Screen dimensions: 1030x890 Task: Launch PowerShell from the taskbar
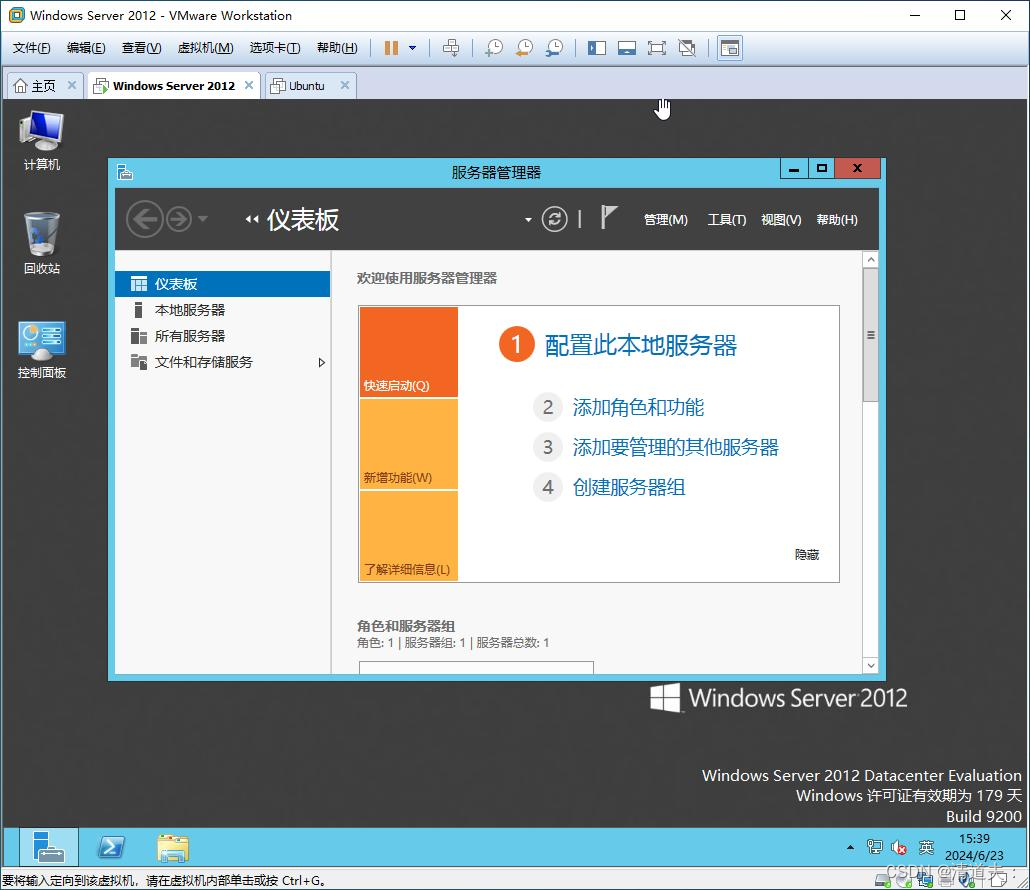coord(111,847)
